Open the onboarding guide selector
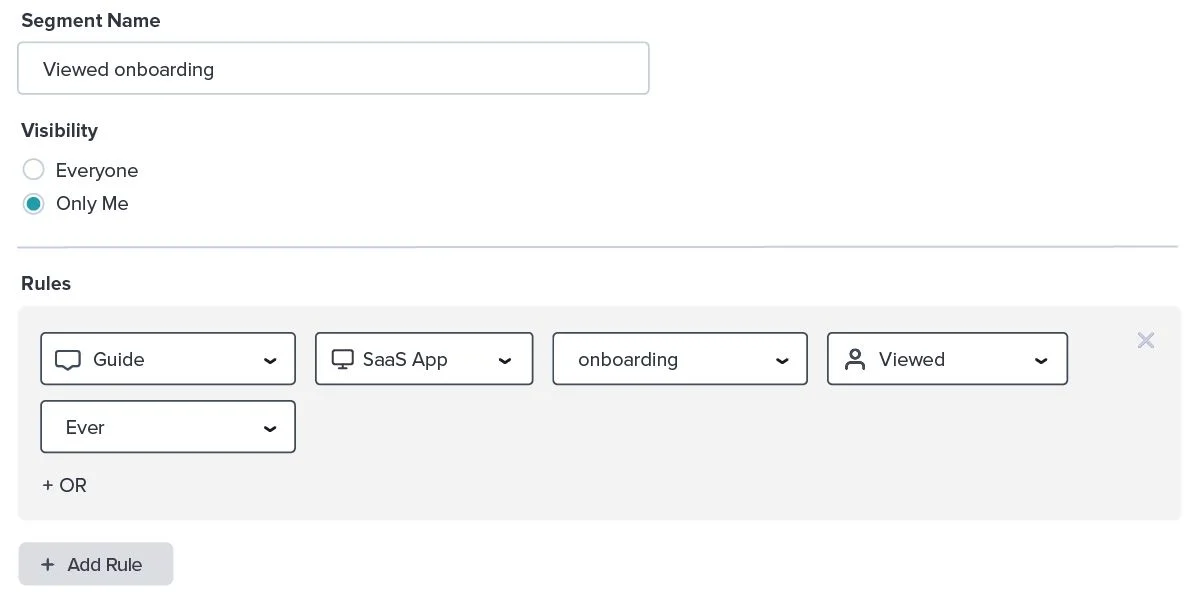Screen dimensions: 1201x604 (x=660, y=360)
